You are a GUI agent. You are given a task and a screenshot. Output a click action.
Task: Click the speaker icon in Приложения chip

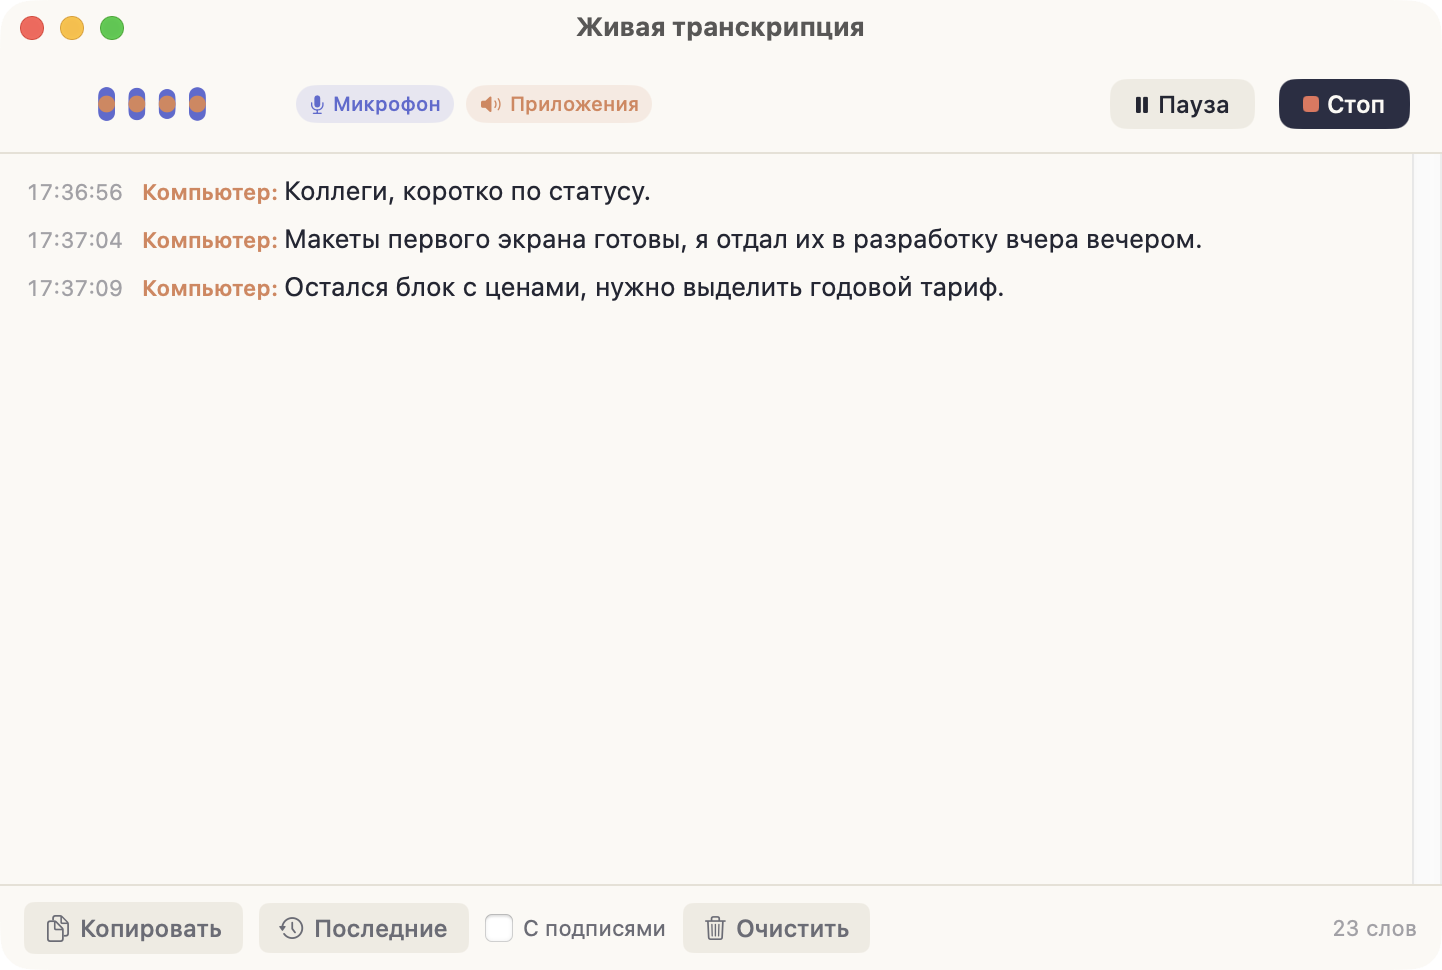click(x=490, y=104)
